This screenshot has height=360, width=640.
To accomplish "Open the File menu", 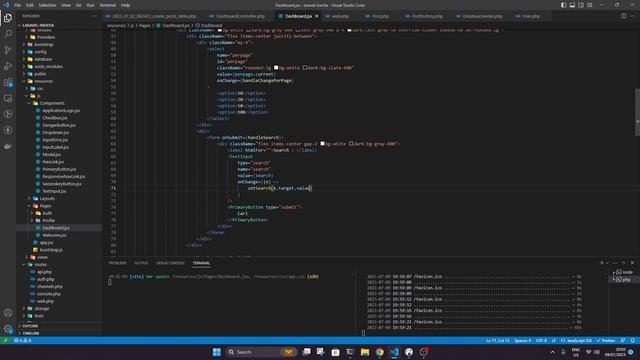I will pos(18,5).
